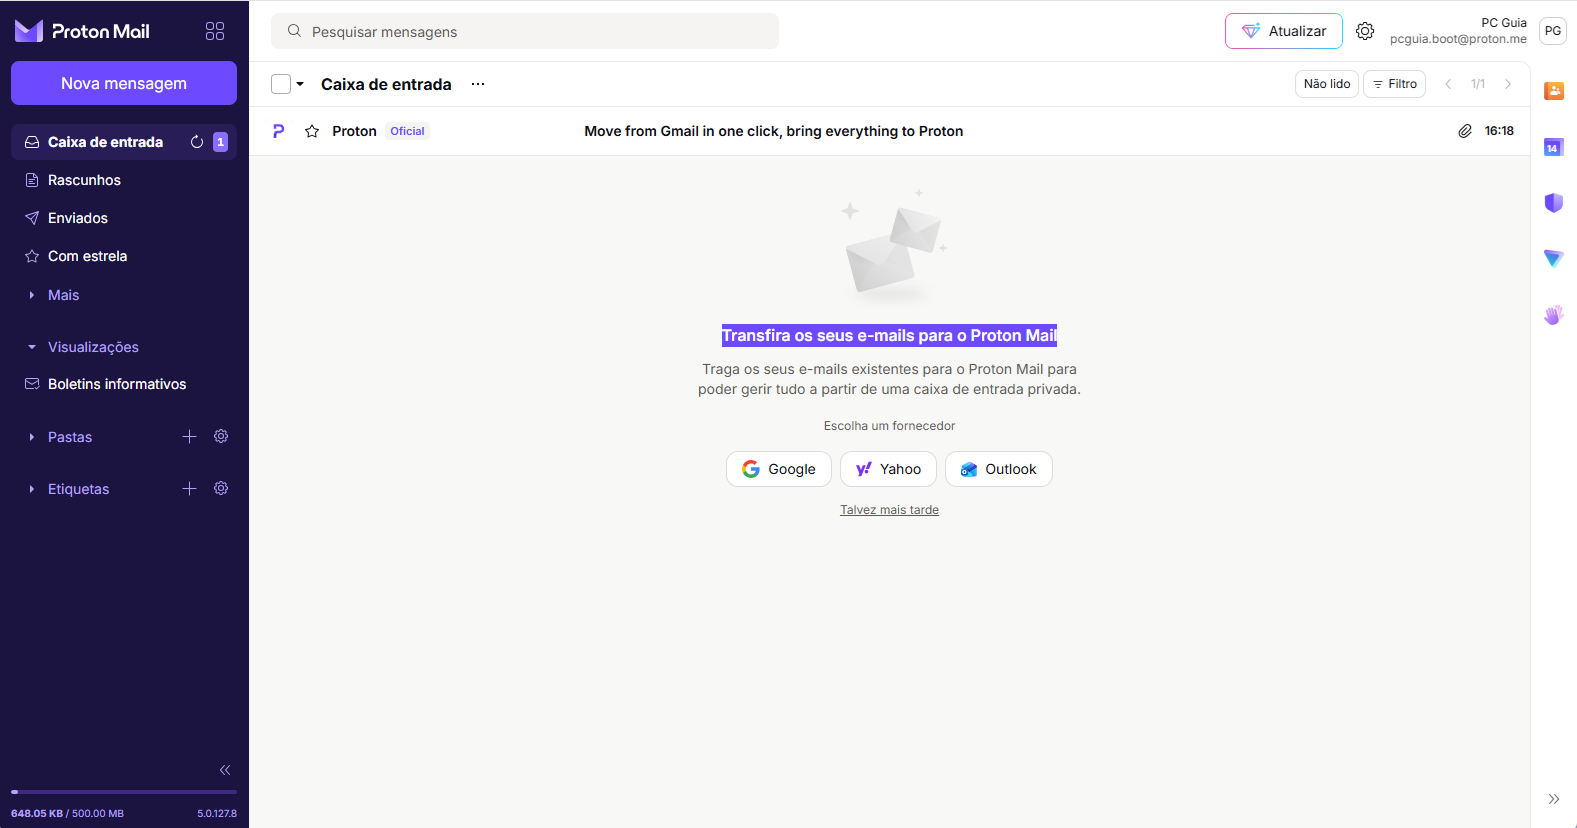Open Proton Calendar side panel icon
This screenshot has width=1577, height=828.
[x=1554, y=147]
